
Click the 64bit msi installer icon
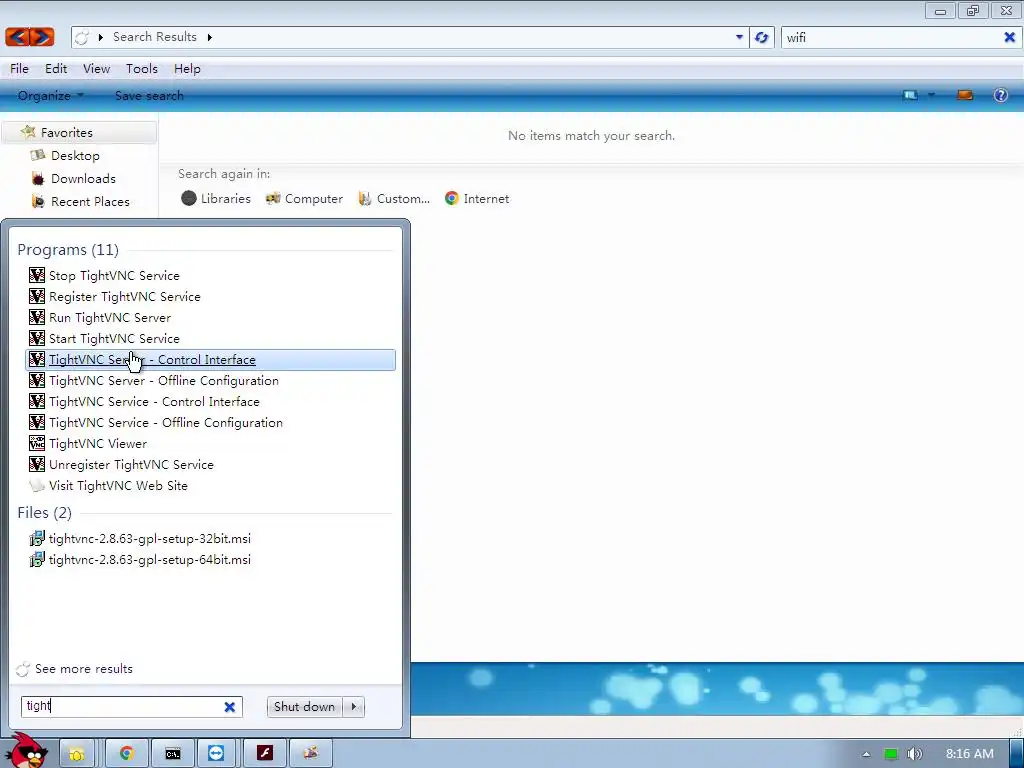tap(37, 560)
